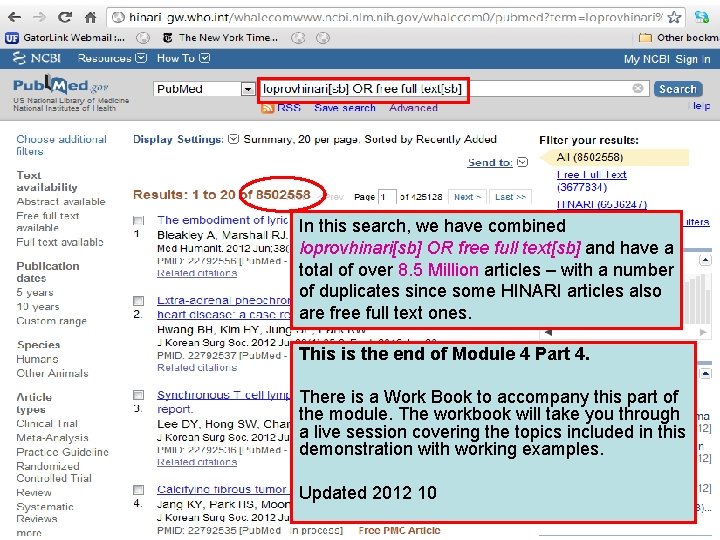Set a Custom range for dates

(x=51, y=321)
